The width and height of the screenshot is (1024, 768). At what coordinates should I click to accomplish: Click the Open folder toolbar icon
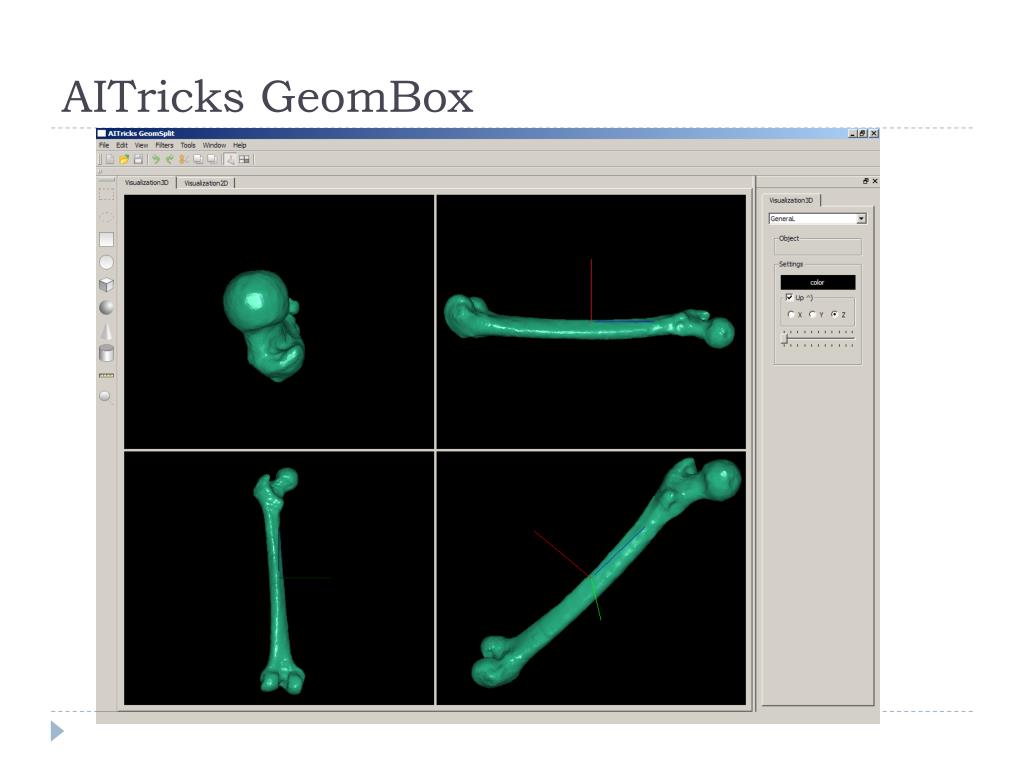124,159
